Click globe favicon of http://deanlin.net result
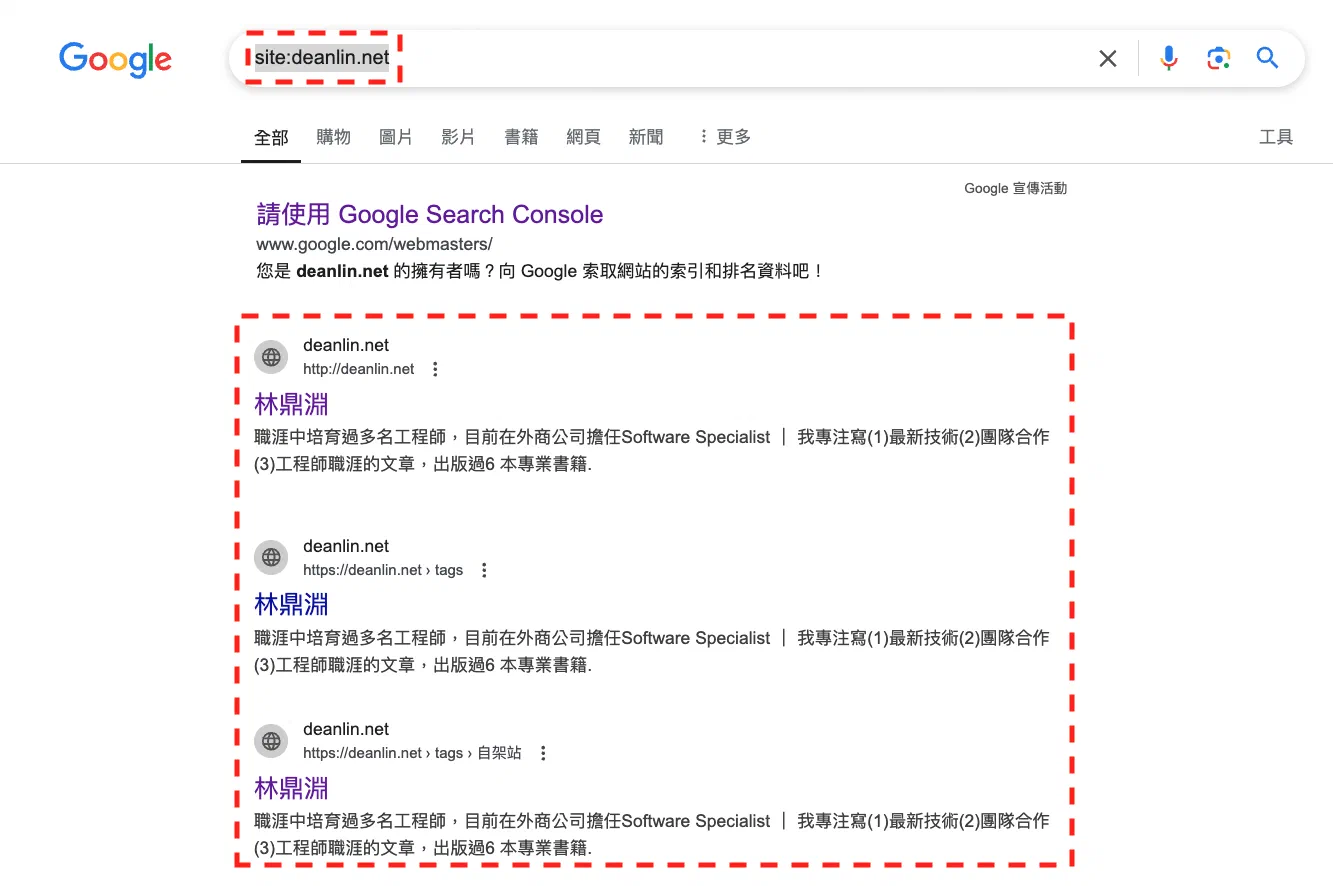The image size is (1333, 886). pos(271,357)
